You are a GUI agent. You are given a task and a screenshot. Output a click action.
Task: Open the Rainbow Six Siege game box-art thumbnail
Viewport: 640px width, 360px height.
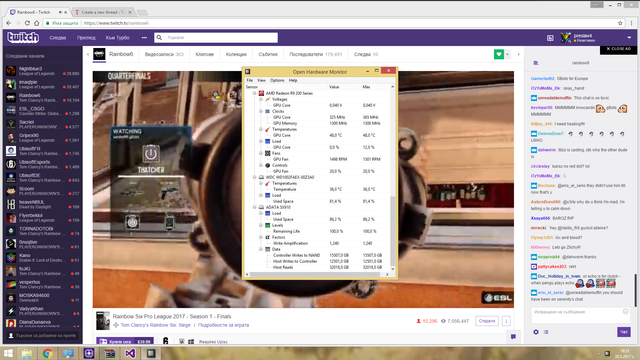[x=103, y=320]
